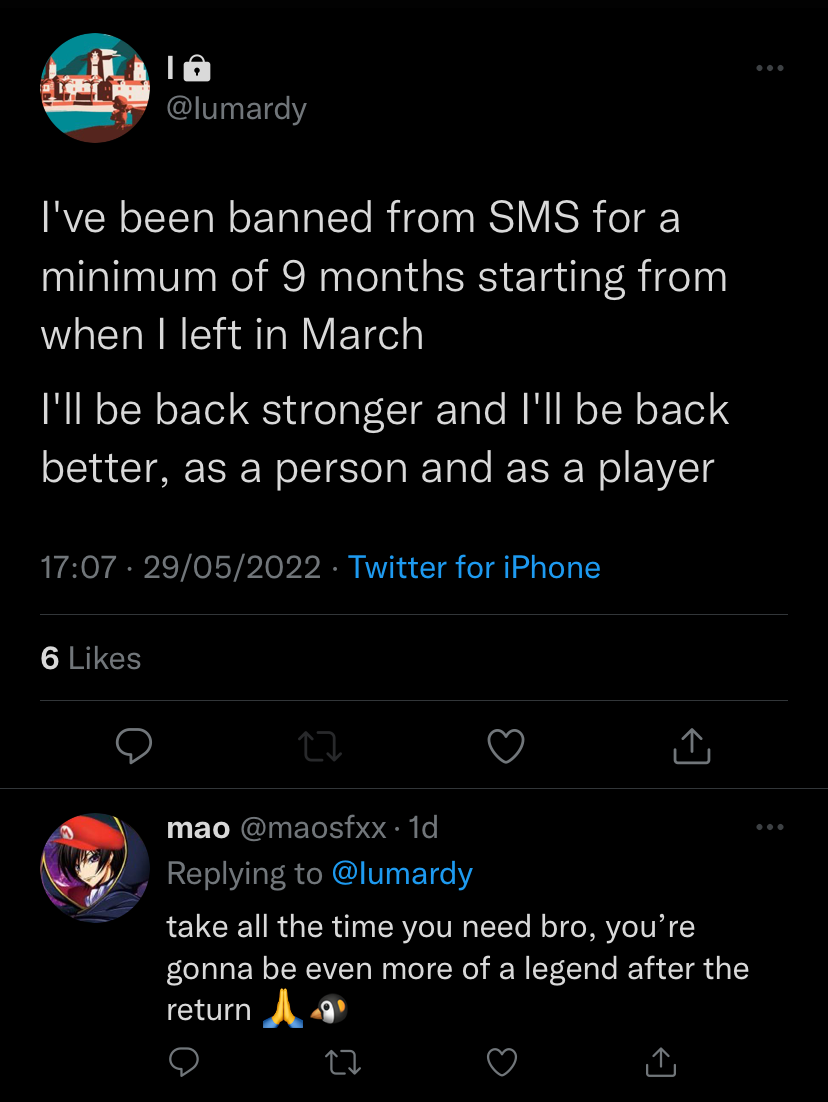Open the @maosfxx handle
This screenshot has width=828, height=1102.
pyautogui.click(x=312, y=828)
